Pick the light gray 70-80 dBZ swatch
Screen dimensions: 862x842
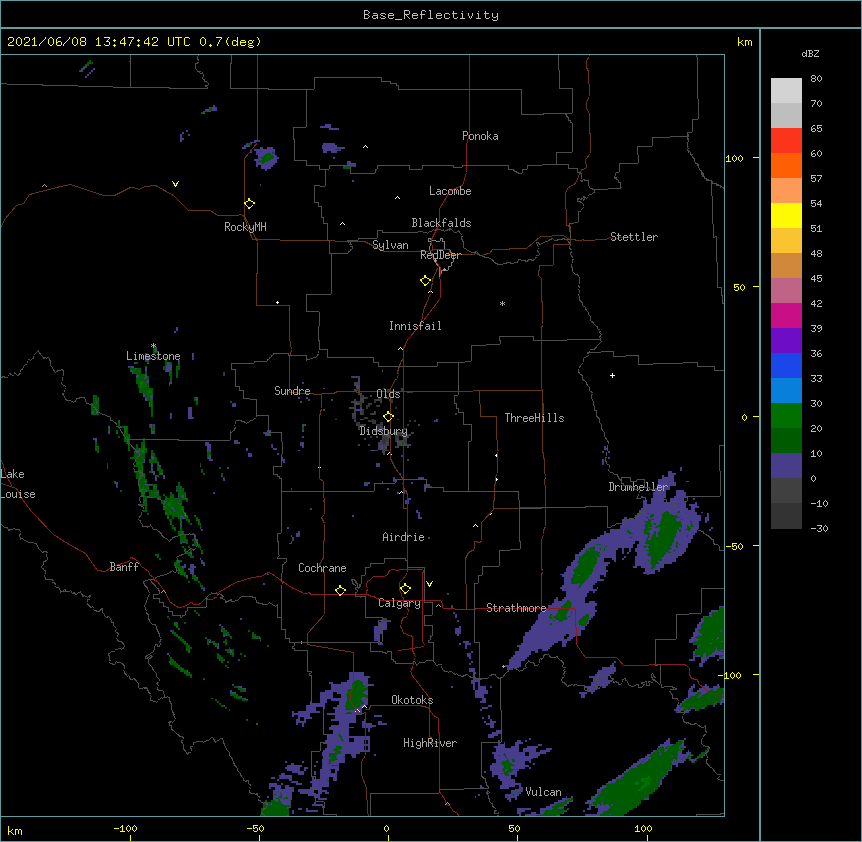tap(786, 91)
